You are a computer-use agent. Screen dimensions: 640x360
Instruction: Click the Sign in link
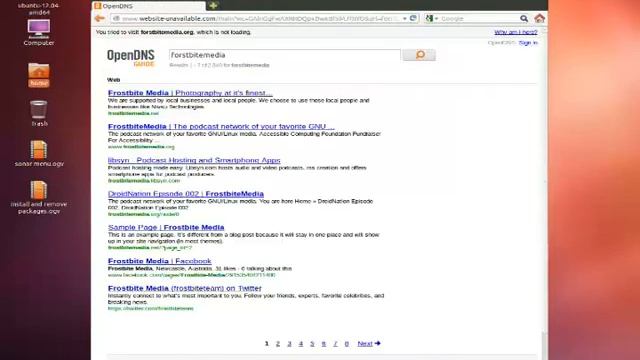click(528, 43)
